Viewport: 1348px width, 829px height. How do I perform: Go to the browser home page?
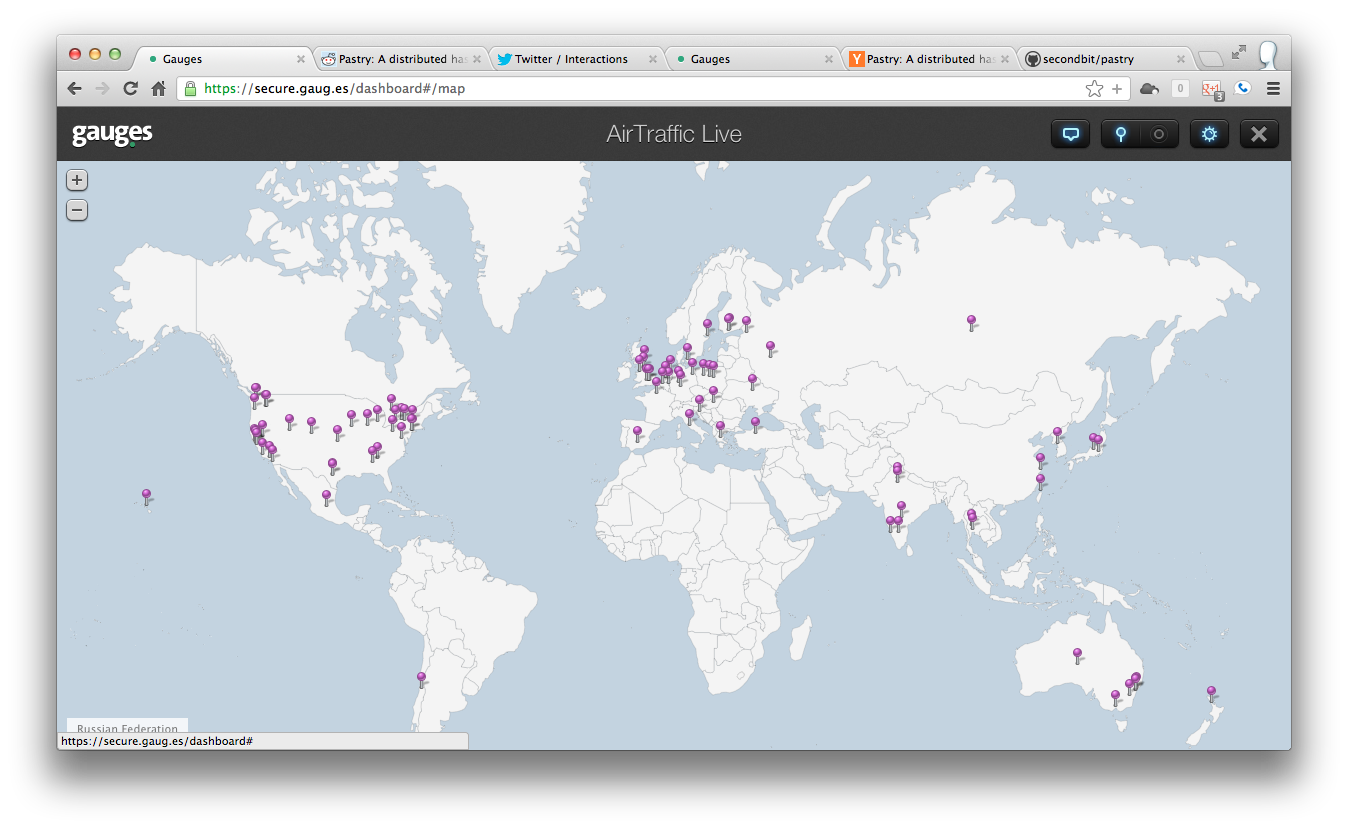pos(158,89)
